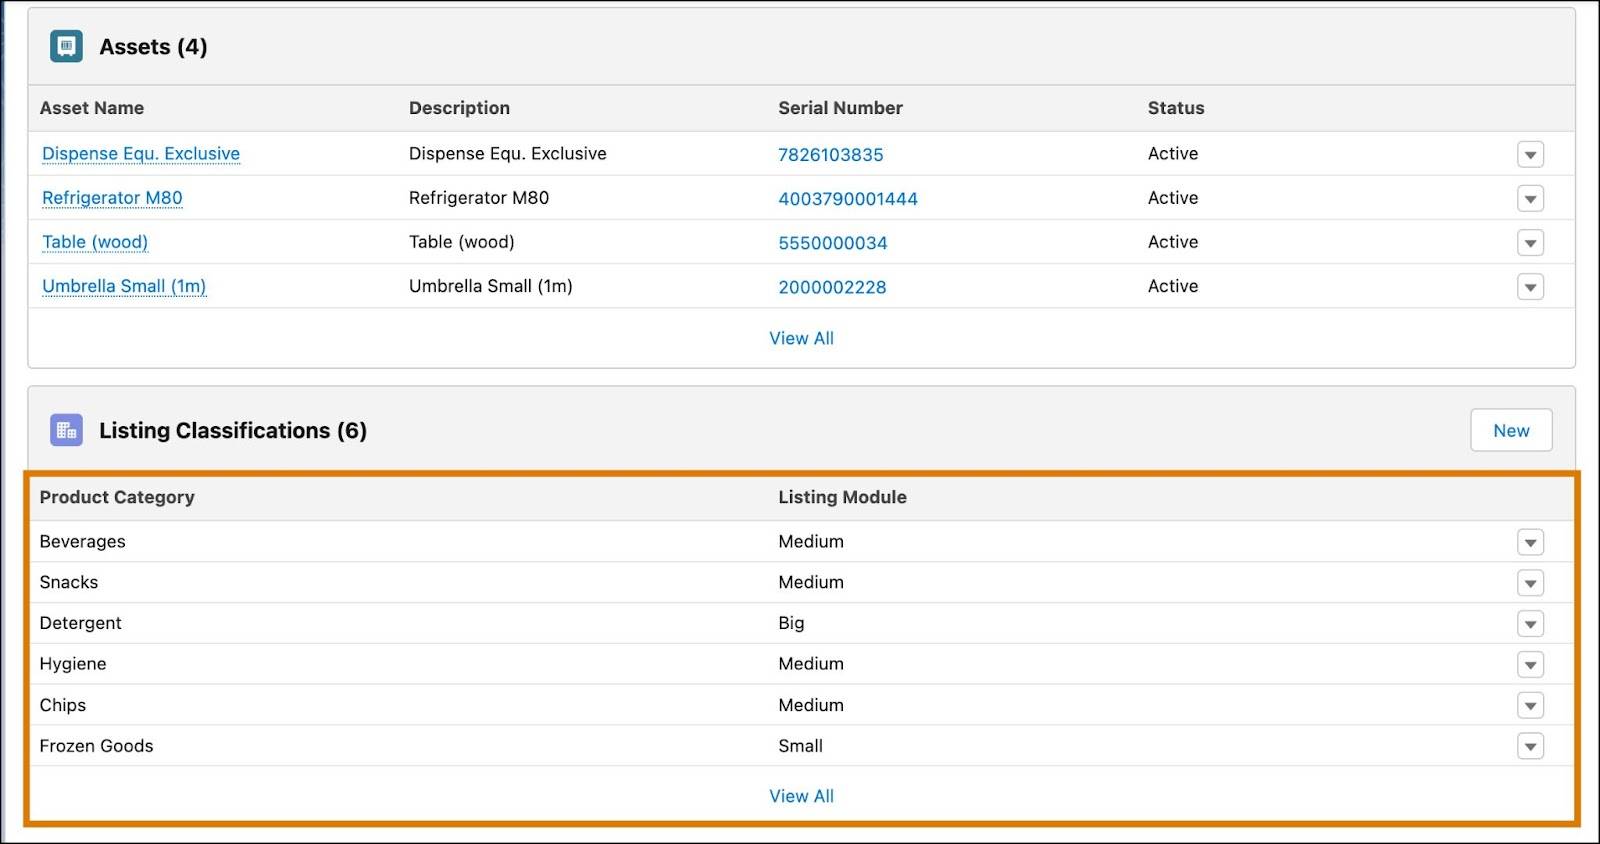Click the Serial Number column header
Screen dimensions: 1600x844
[x=840, y=108]
